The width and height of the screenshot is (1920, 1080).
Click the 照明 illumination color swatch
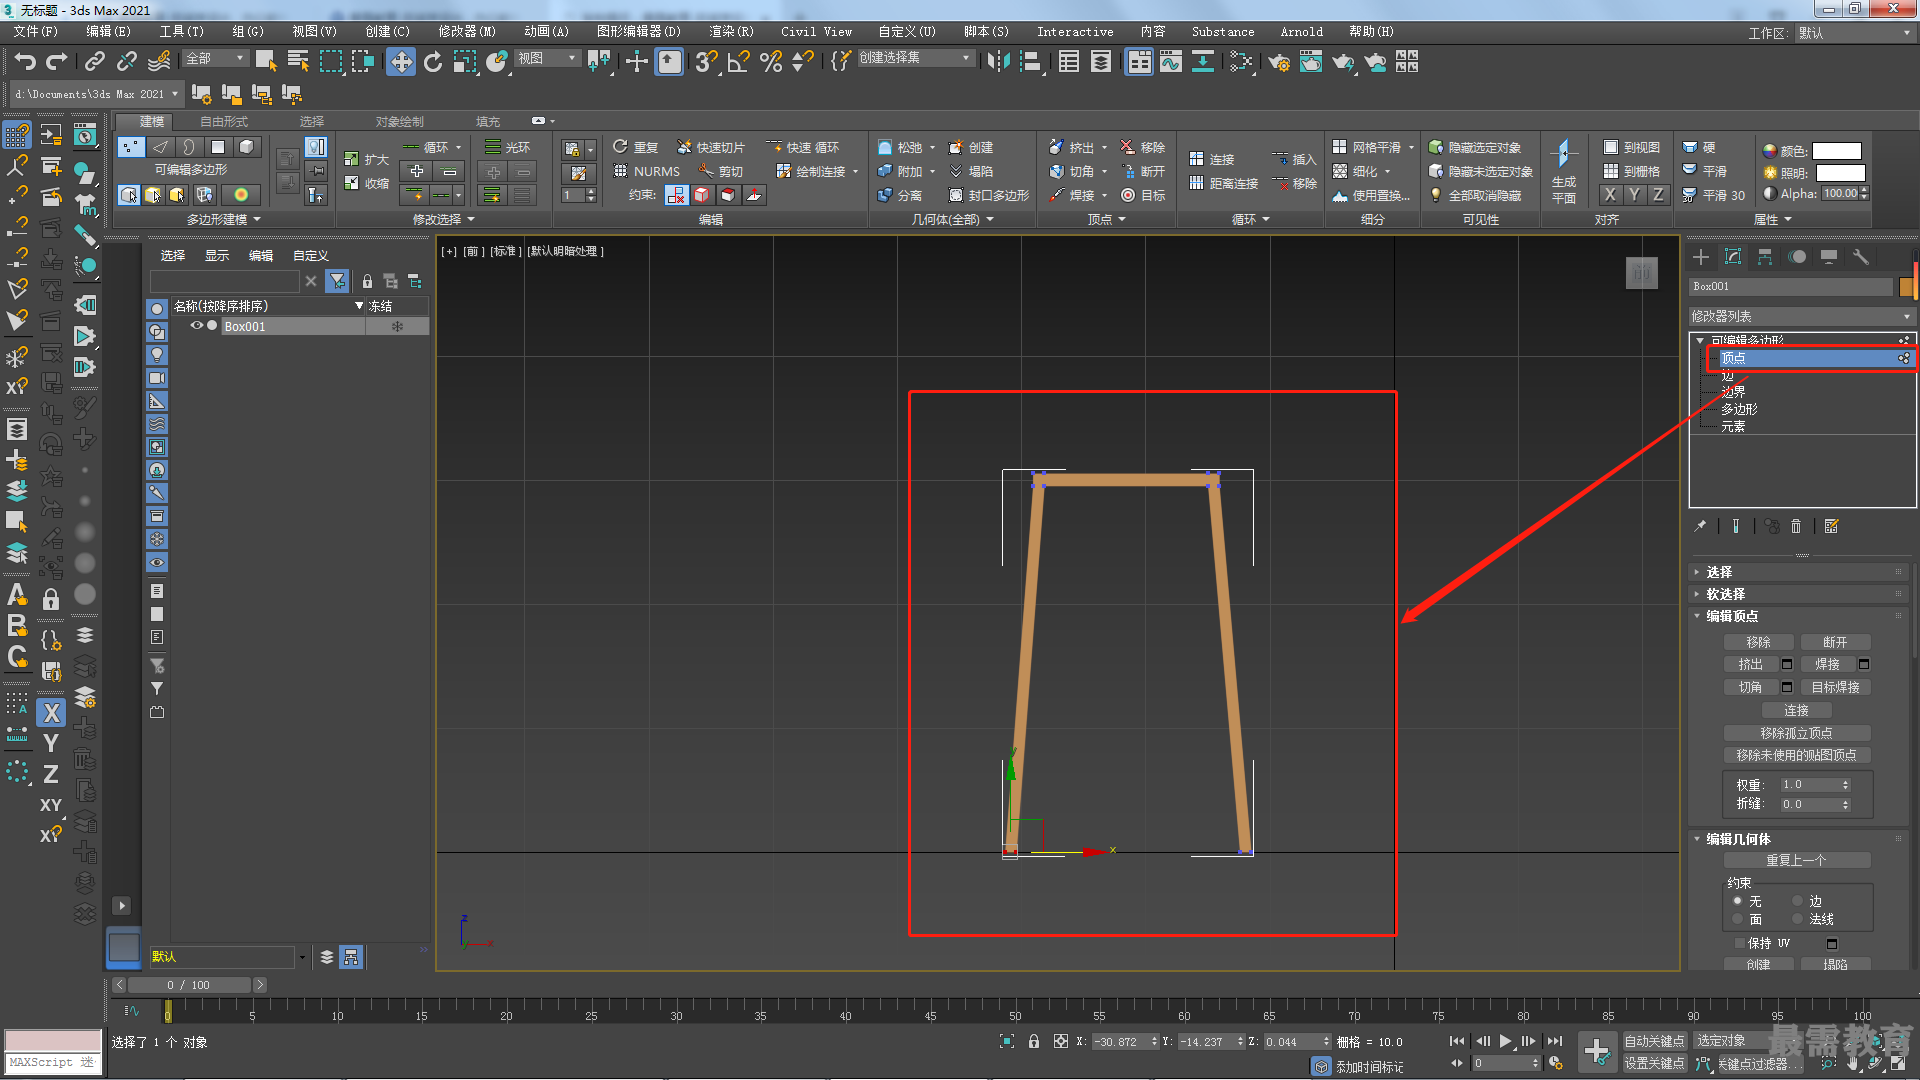(1841, 173)
